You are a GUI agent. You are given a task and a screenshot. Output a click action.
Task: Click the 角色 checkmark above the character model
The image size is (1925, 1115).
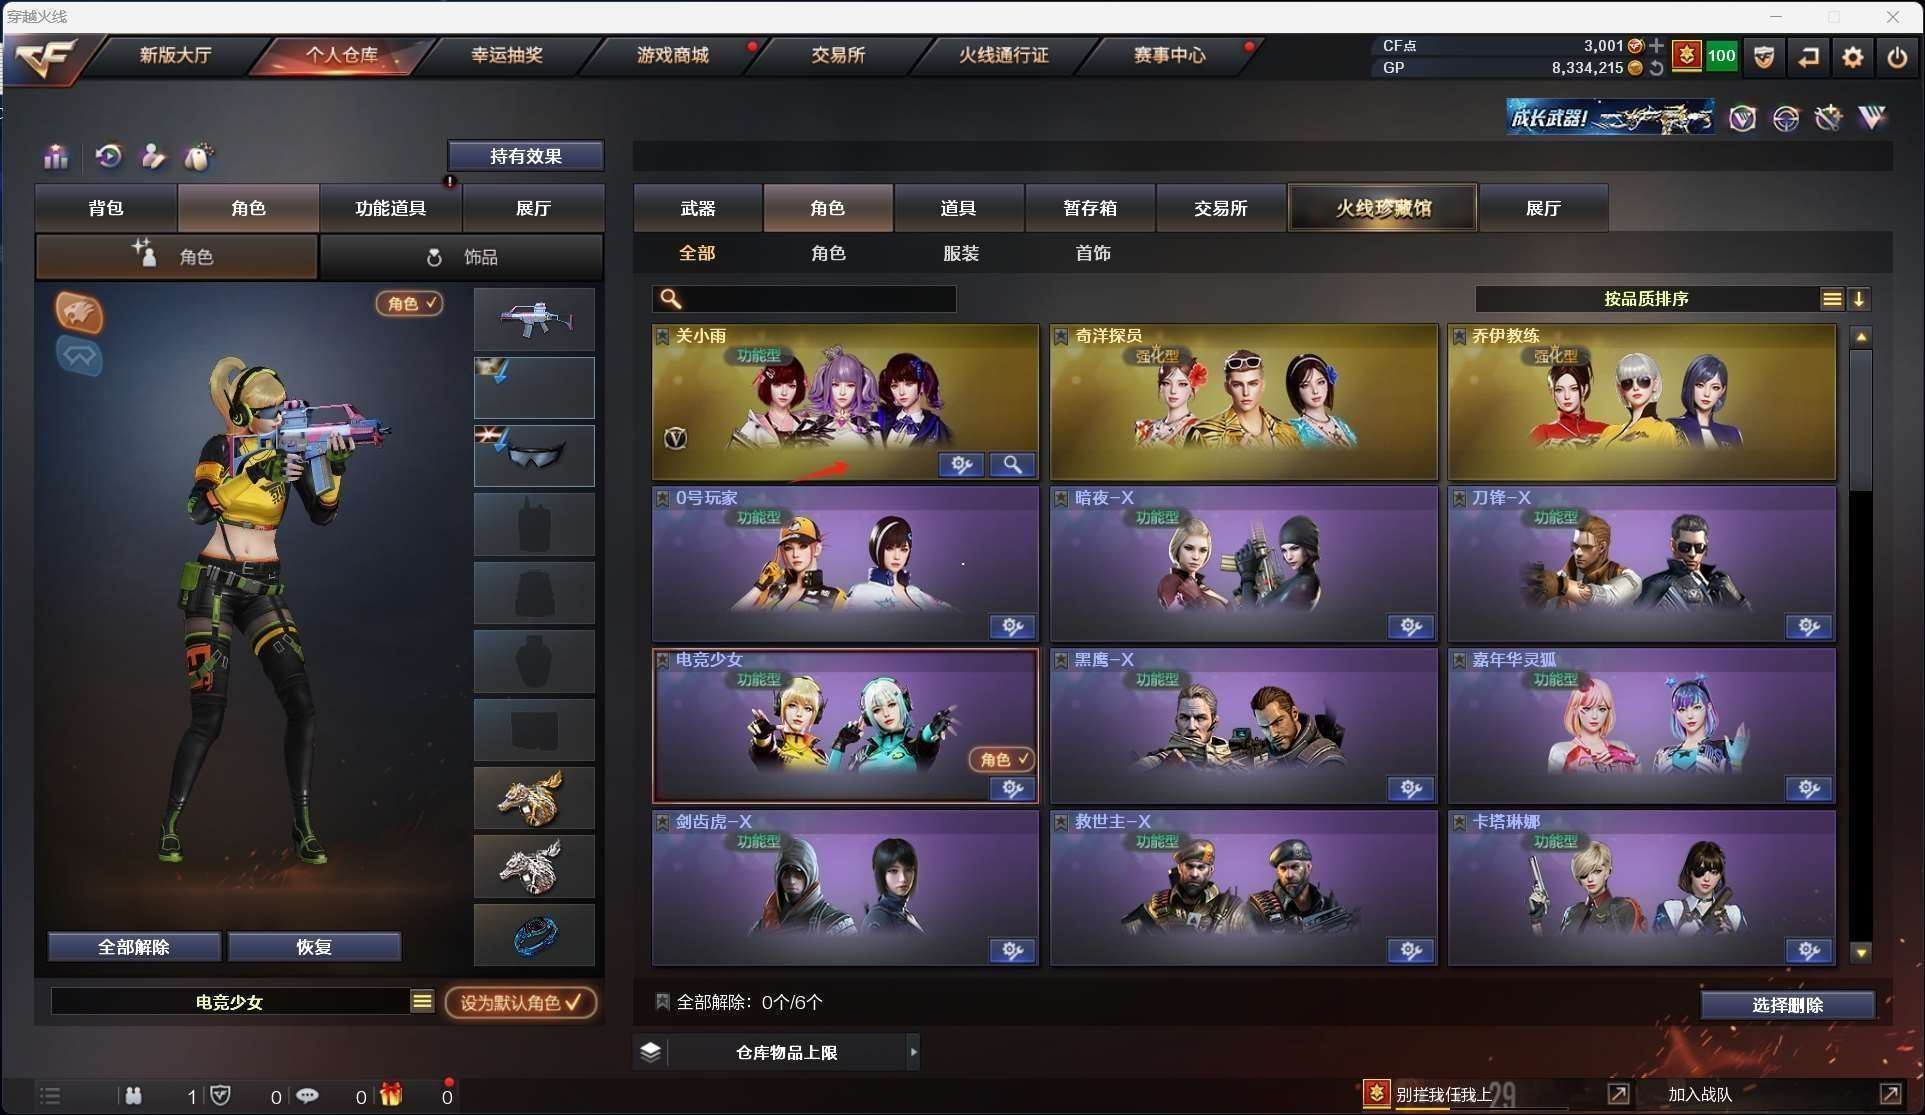click(x=408, y=304)
